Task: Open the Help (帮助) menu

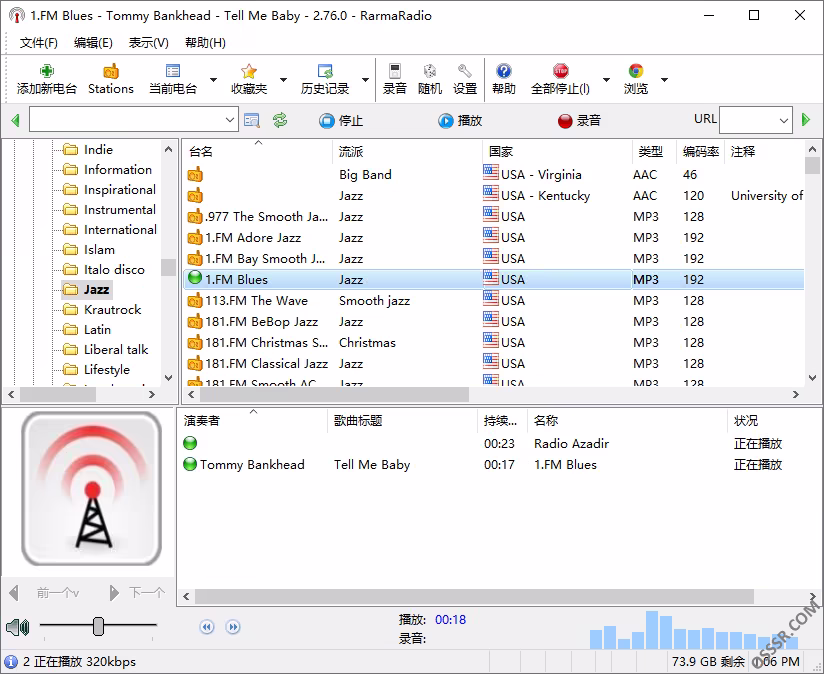Action: 205,43
